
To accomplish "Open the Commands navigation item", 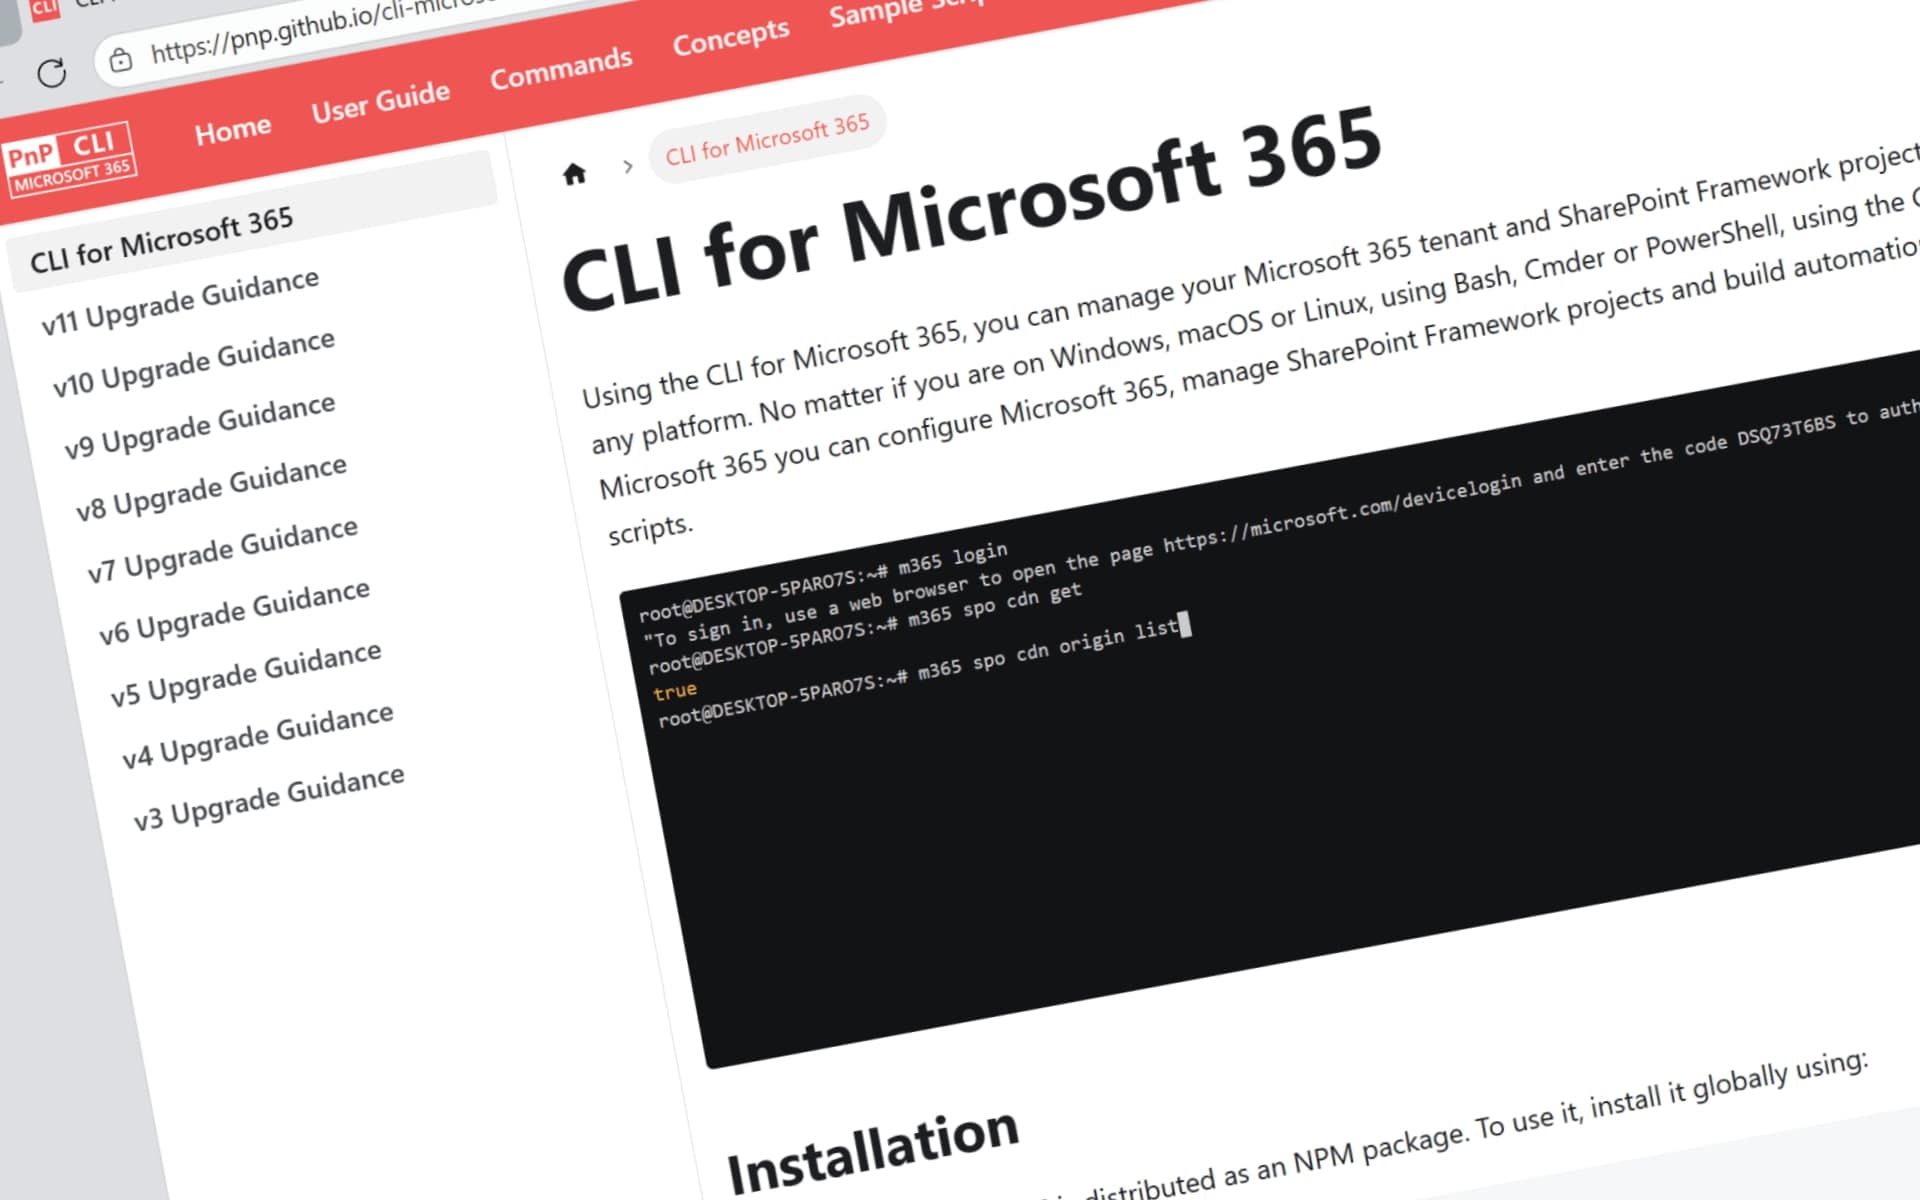I will point(560,69).
